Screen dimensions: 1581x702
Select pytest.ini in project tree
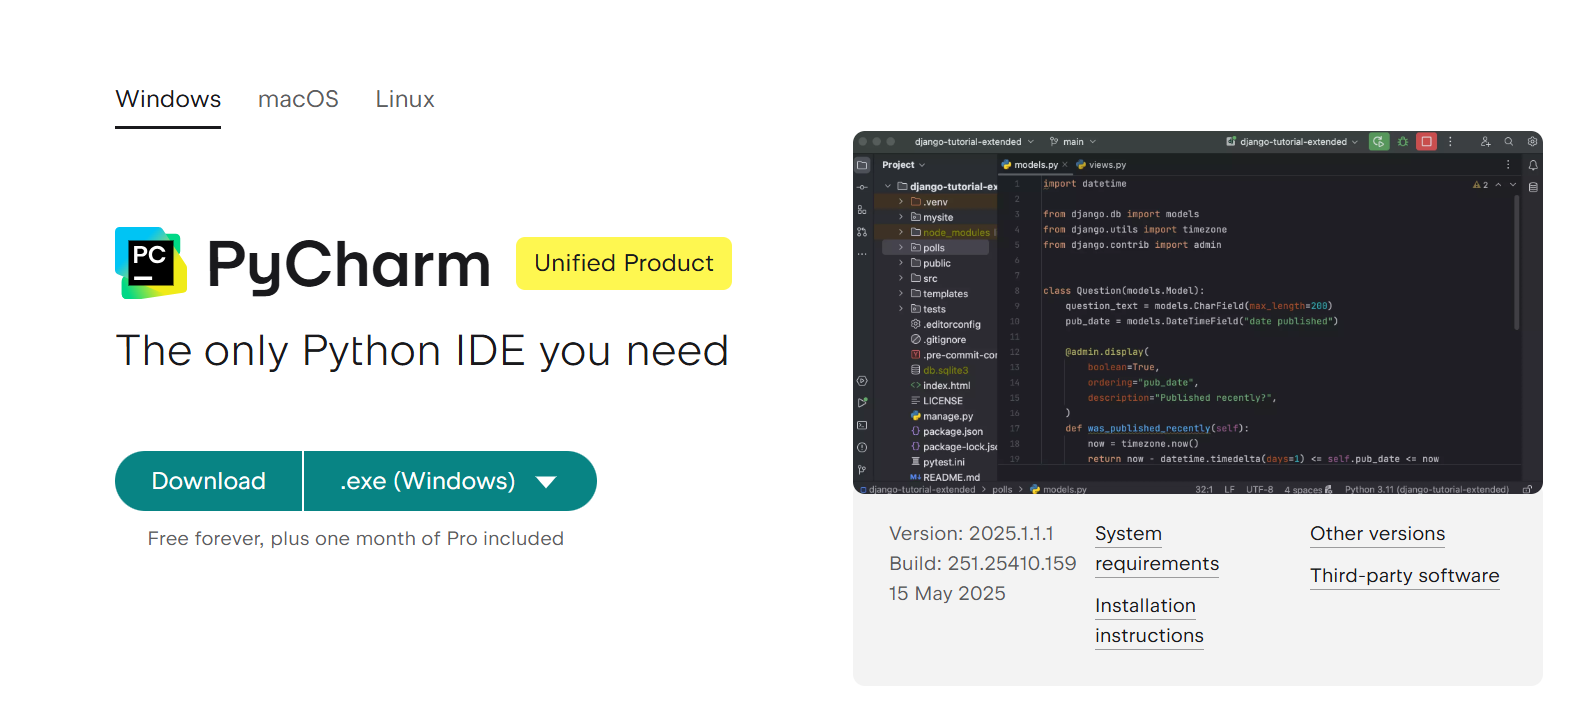[x=938, y=462]
